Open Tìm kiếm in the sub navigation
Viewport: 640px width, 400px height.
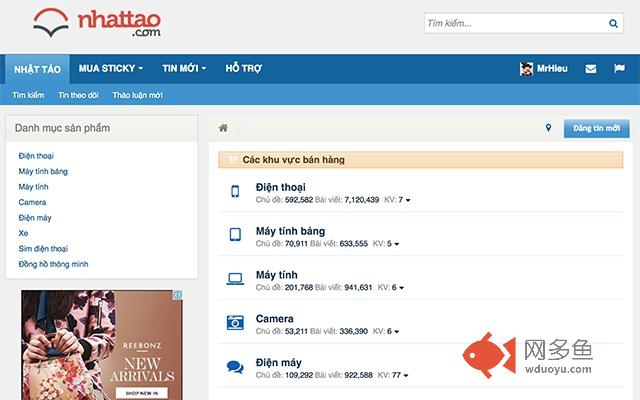click(x=28, y=95)
